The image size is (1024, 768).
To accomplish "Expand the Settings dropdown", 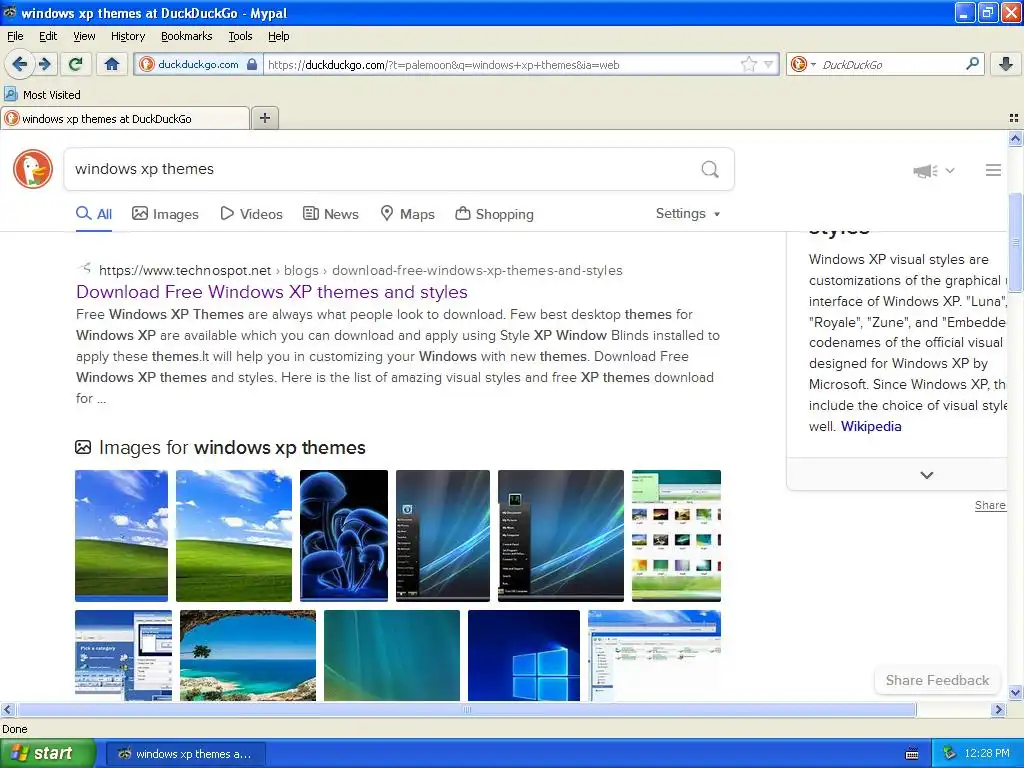I will pos(688,214).
